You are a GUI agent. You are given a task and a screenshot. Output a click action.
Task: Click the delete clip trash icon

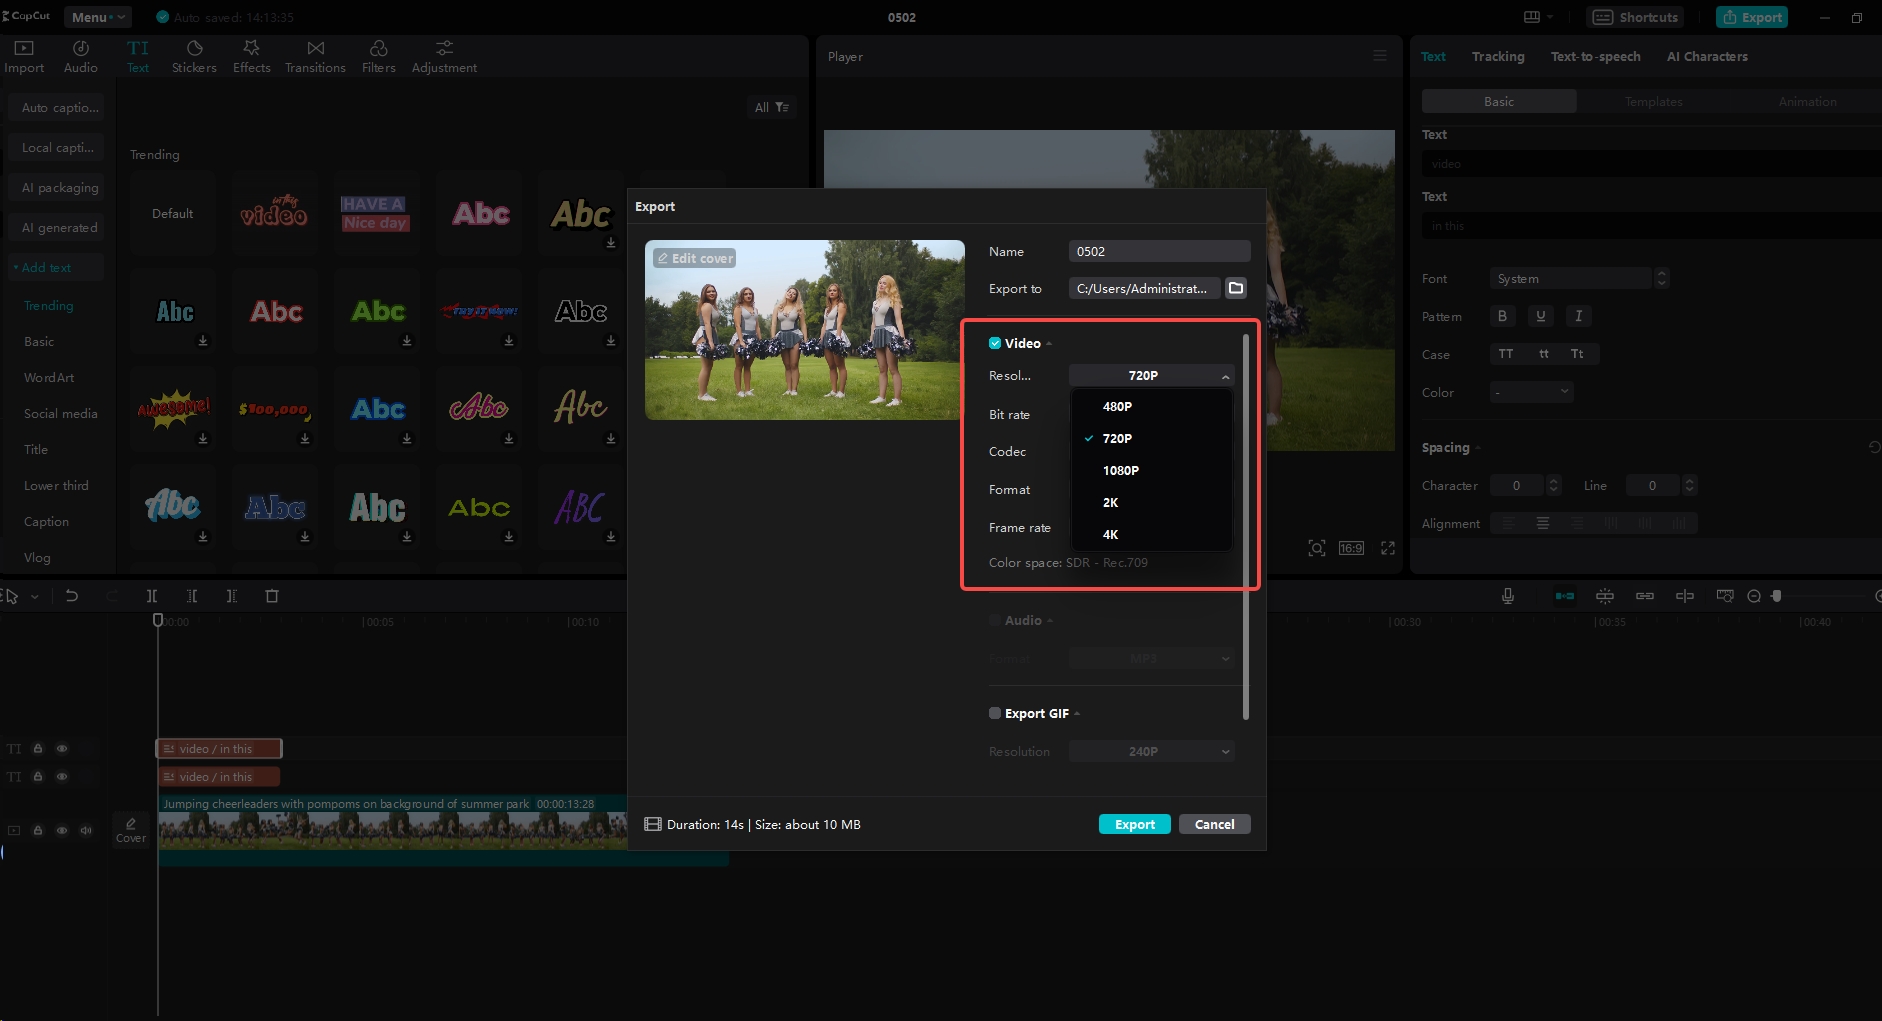coord(272,595)
